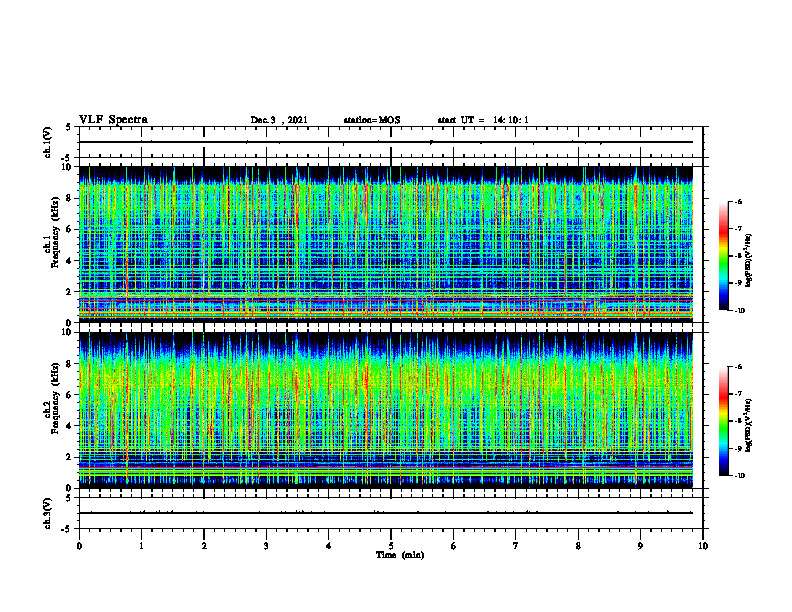Click the ch.2 color bar PSD unit label
The image size is (792, 612).
[x=749, y=425]
